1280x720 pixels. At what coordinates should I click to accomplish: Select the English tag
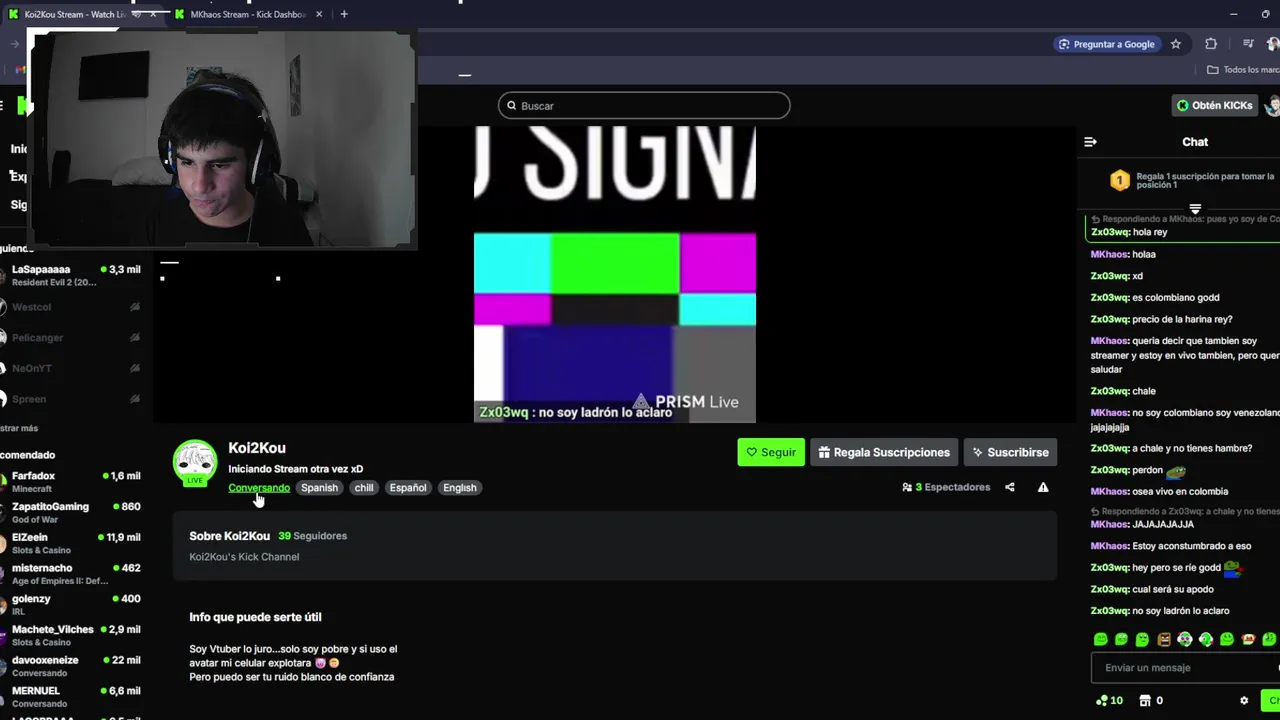point(460,487)
